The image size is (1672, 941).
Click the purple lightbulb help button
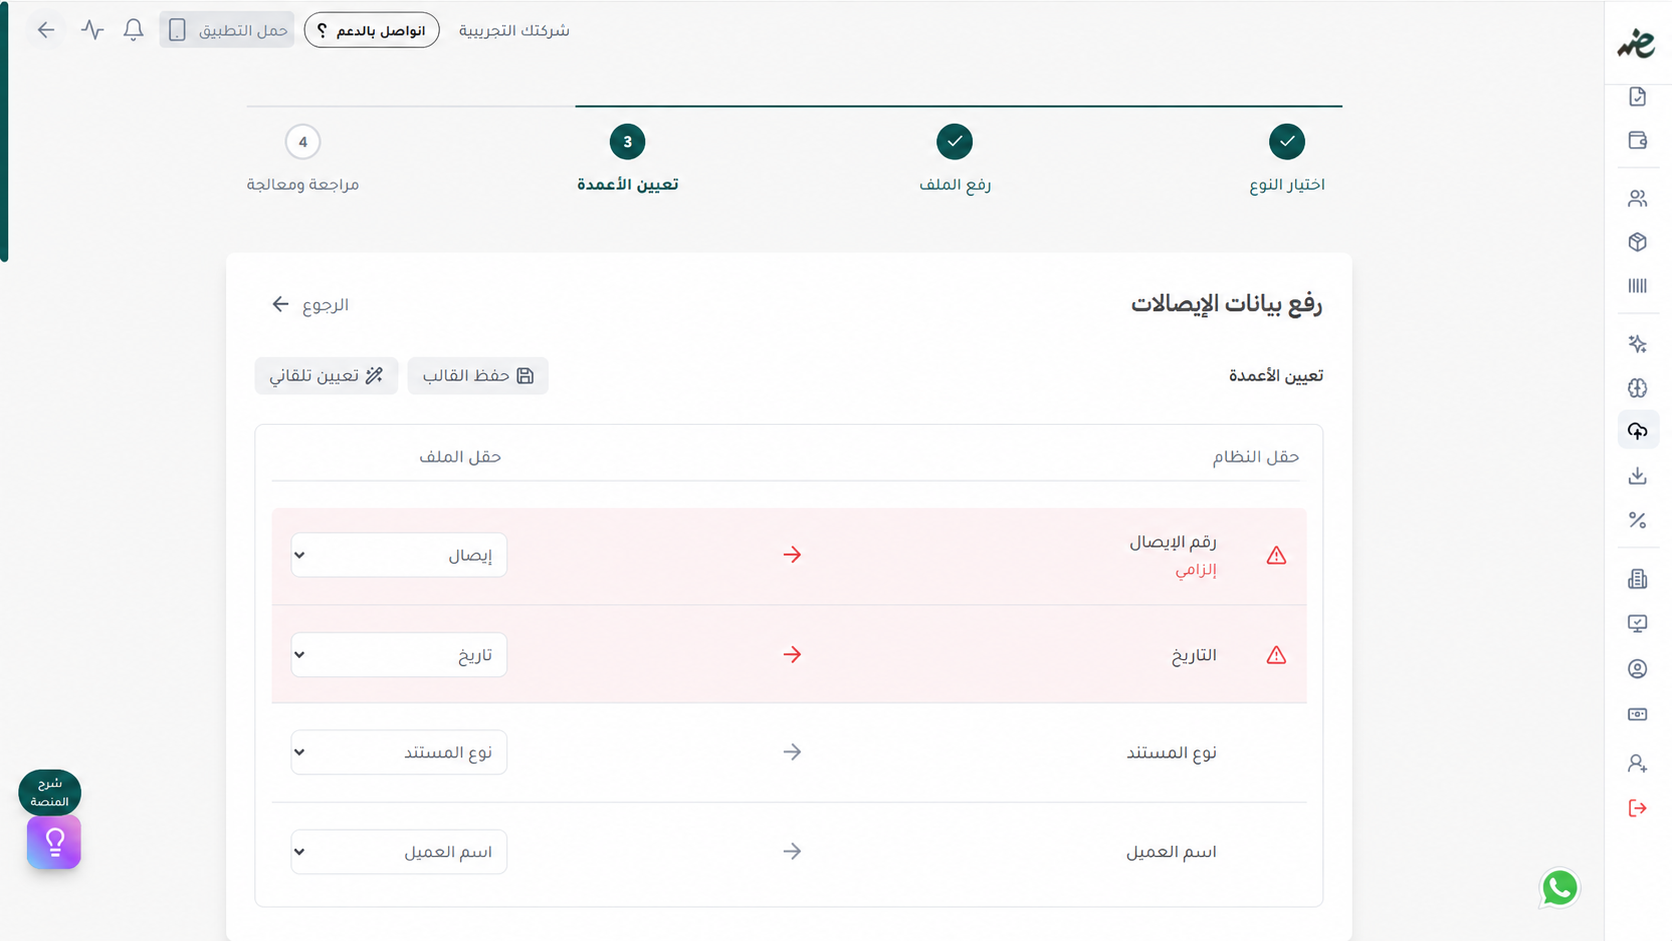pos(54,842)
